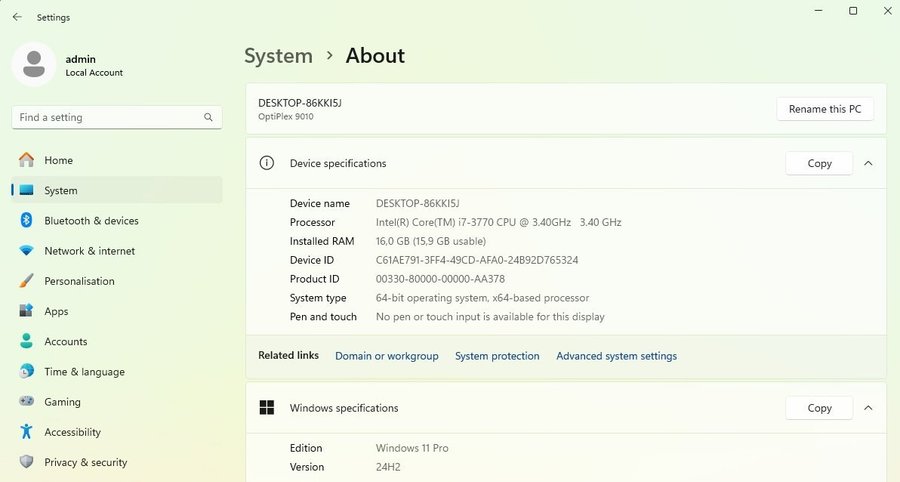This screenshot has width=900, height=482.
Task: Open the Accounts settings category
Action: [65, 342]
